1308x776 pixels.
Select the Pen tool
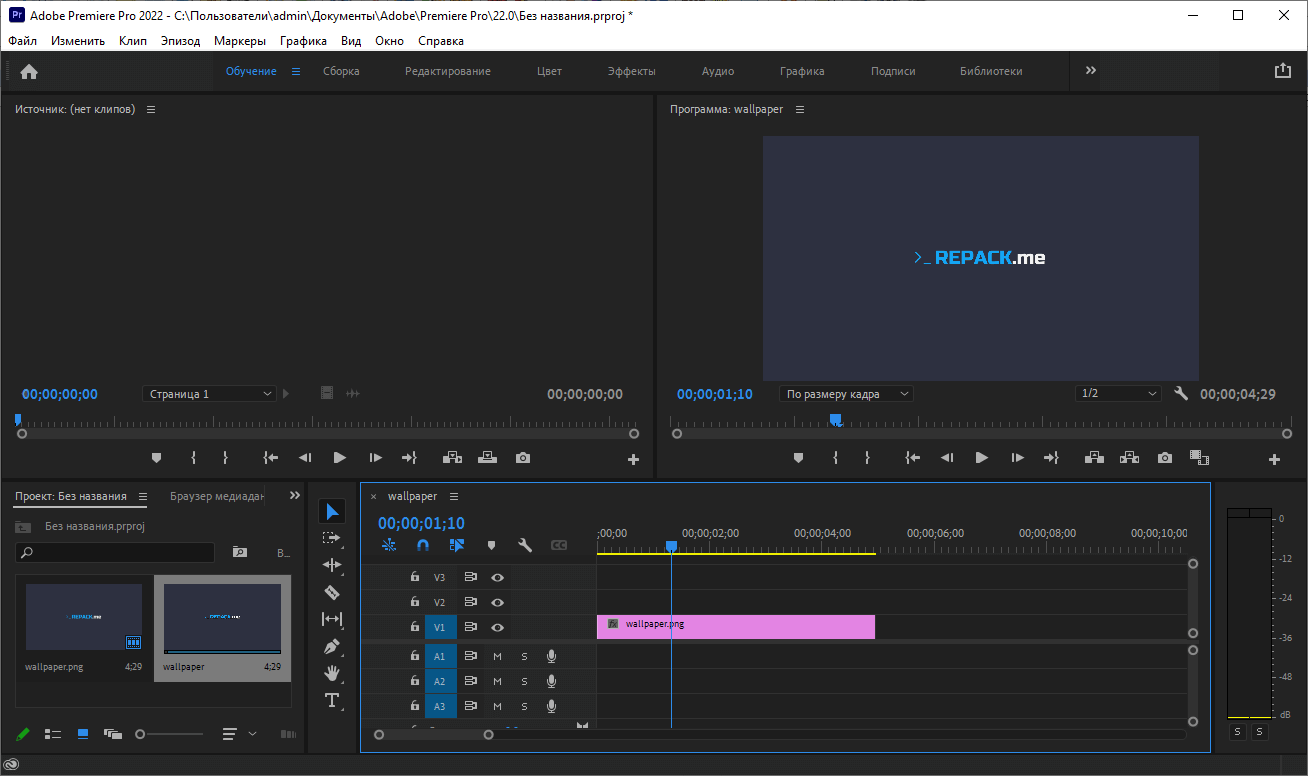[332, 646]
